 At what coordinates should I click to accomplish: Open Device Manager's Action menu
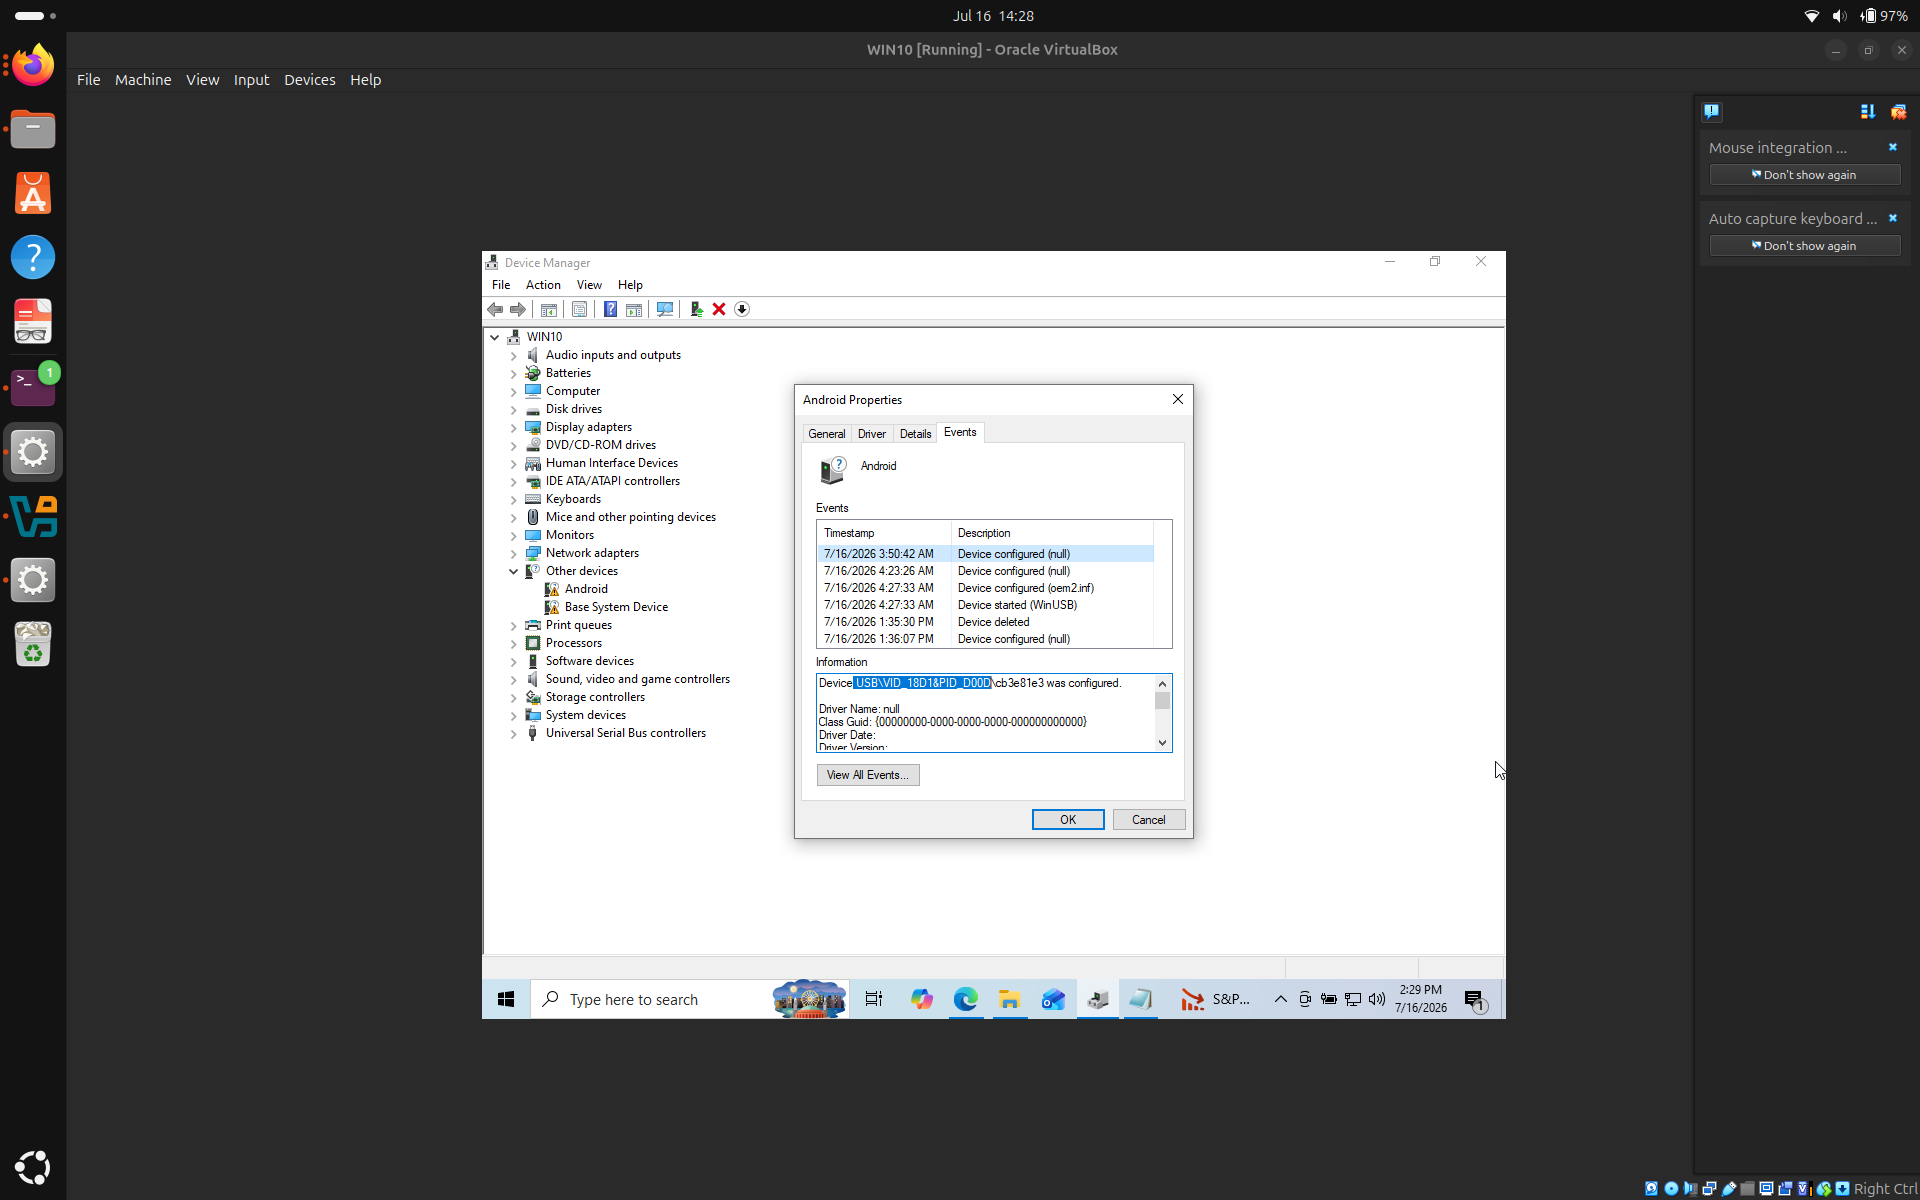(543, 285)
